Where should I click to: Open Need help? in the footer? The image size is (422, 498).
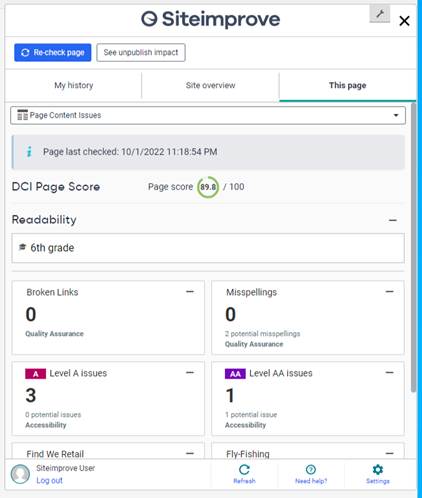coord(311,474)
